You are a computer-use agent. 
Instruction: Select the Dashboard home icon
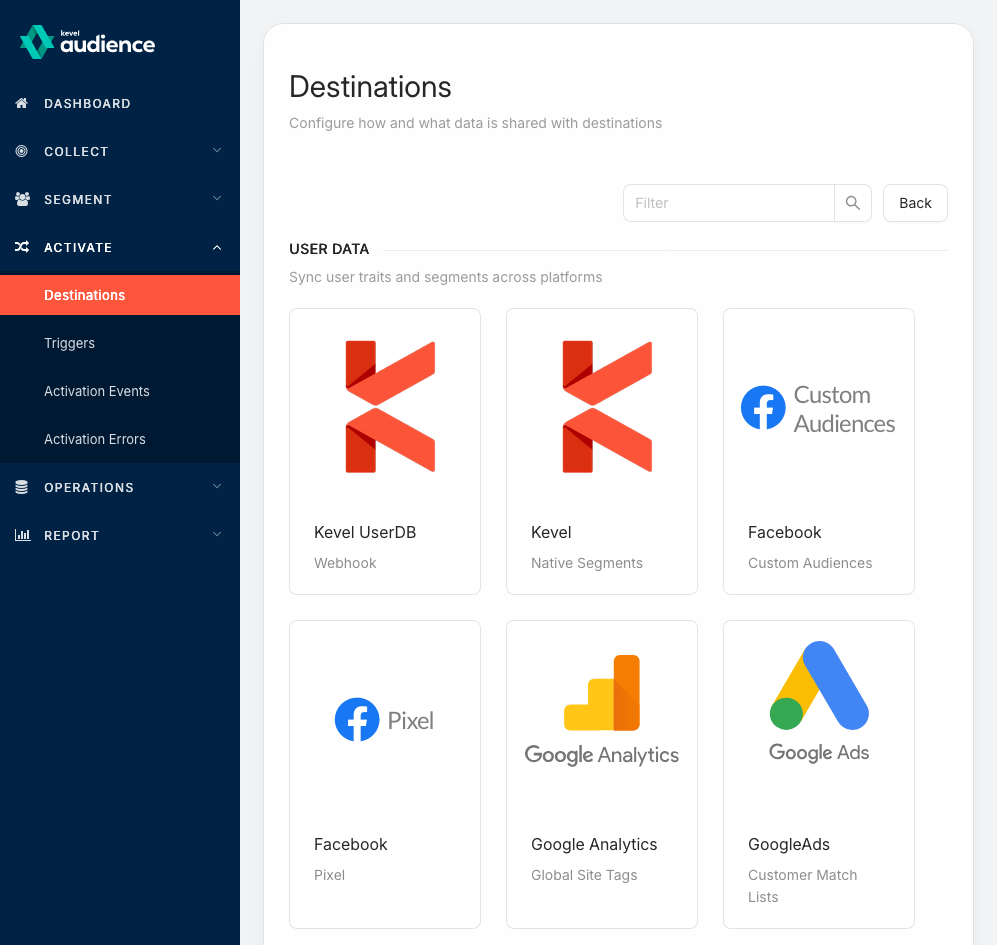coord(21,103)
